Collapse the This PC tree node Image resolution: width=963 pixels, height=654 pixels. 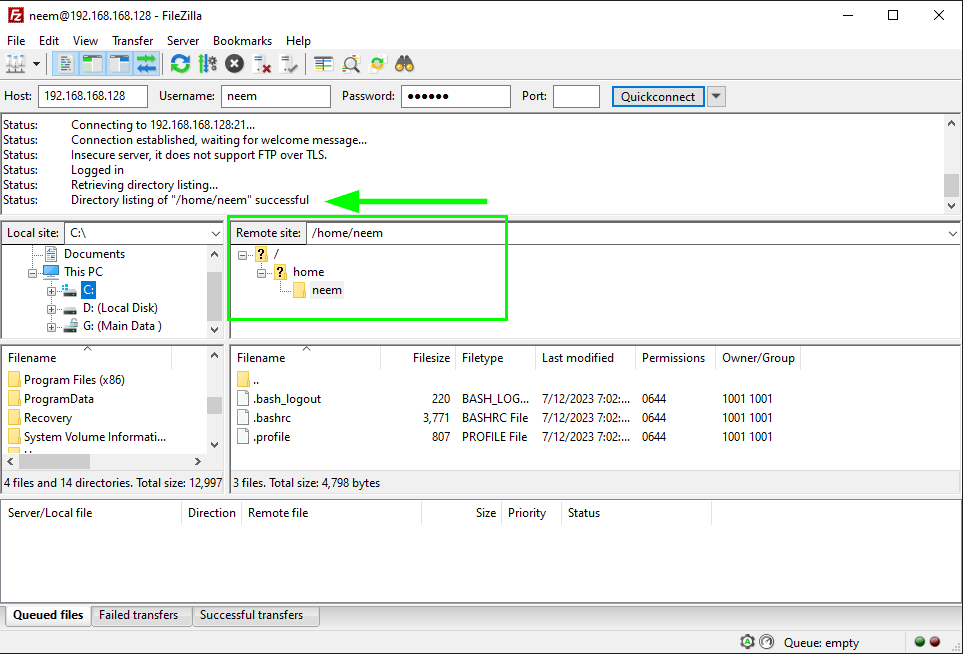tap(33, 273)
